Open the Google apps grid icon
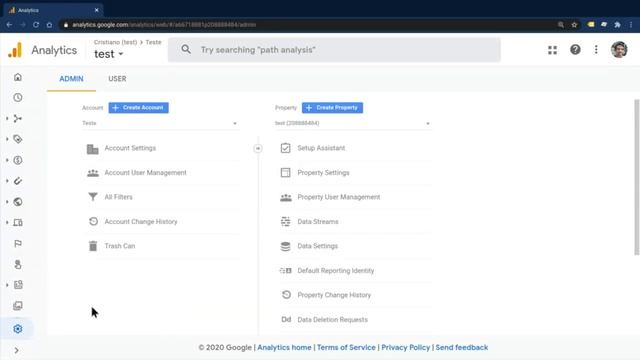This screenshot has width=640, height=360. (552, 50)
